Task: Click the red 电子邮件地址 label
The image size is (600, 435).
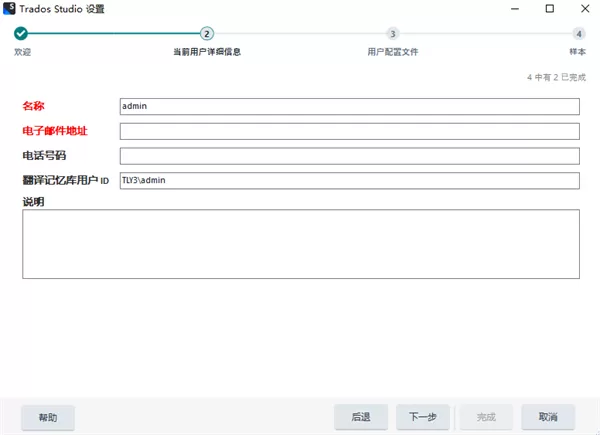Action: click(x=55, y=131)
